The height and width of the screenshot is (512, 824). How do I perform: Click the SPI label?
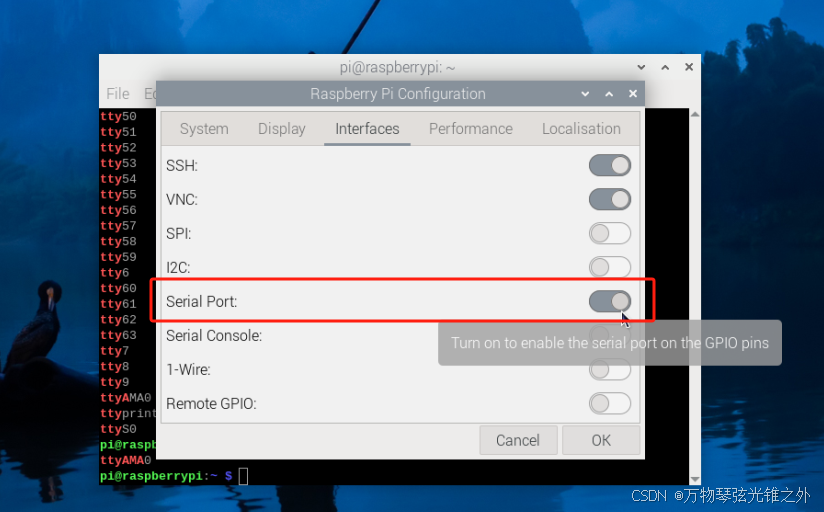pos(179,233)
